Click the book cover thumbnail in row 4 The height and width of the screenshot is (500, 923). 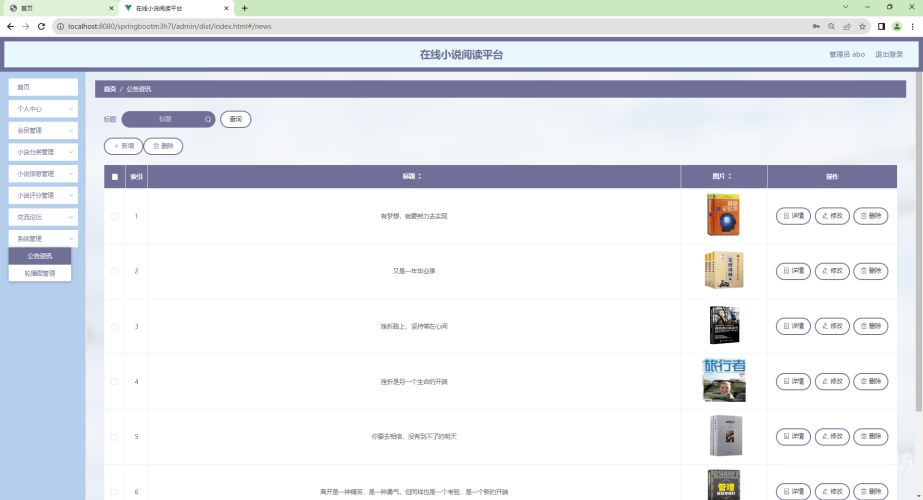(724, 380)
